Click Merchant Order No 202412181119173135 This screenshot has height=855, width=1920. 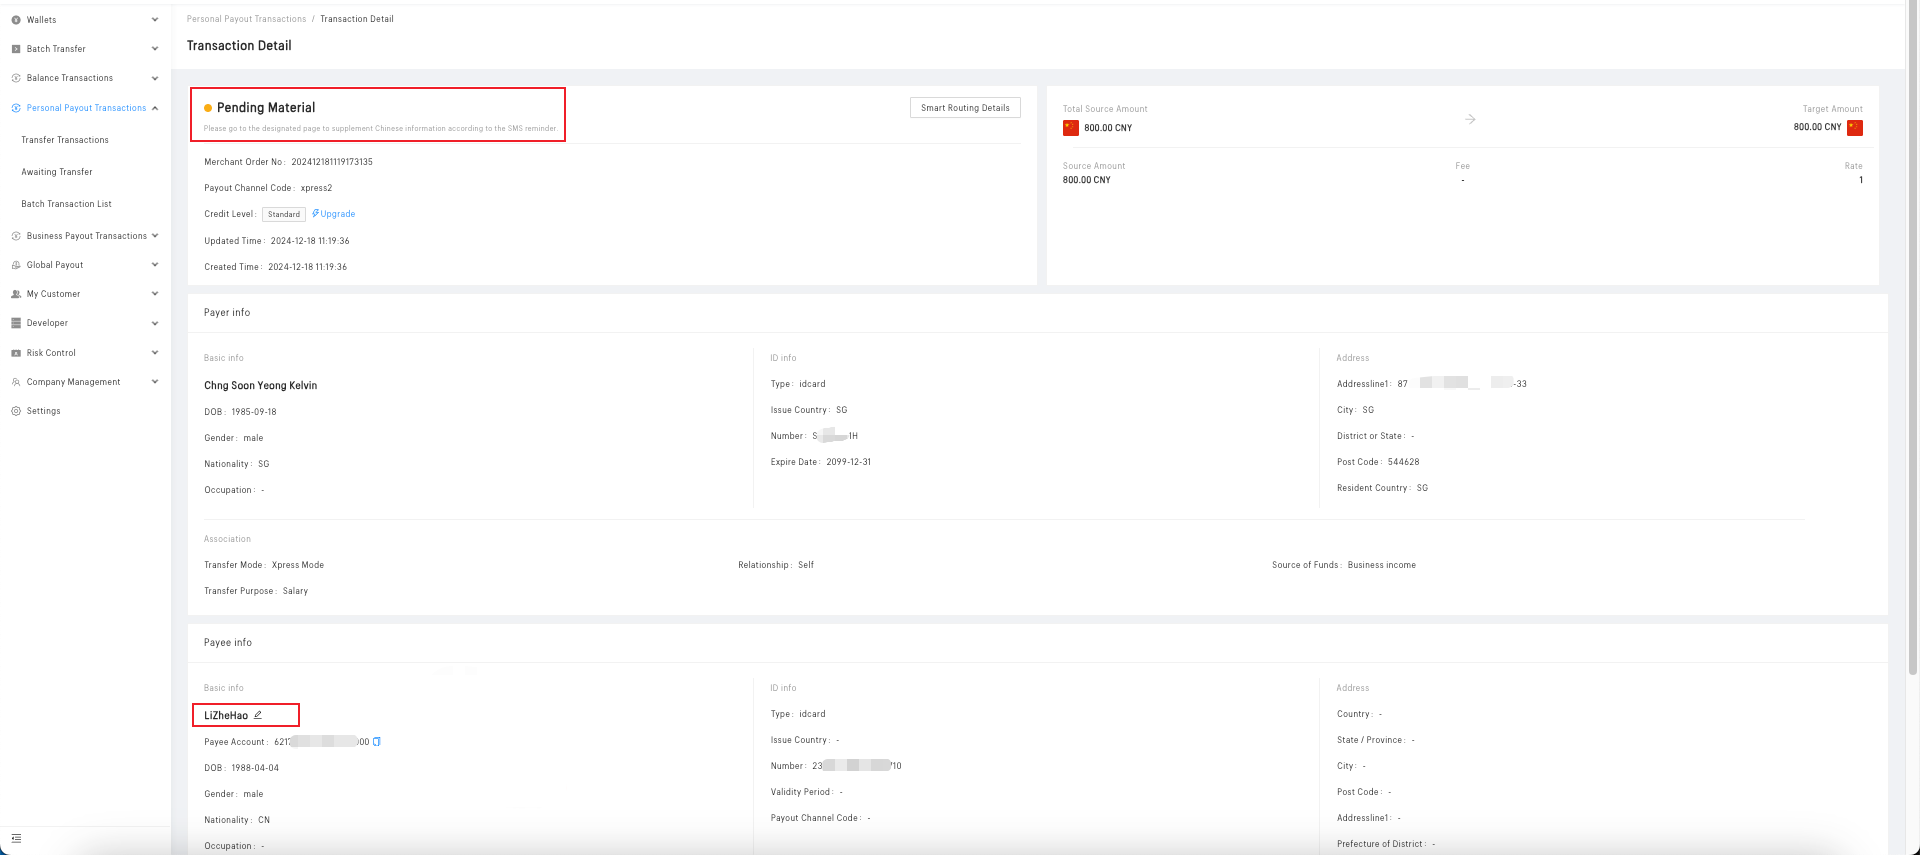288,162
